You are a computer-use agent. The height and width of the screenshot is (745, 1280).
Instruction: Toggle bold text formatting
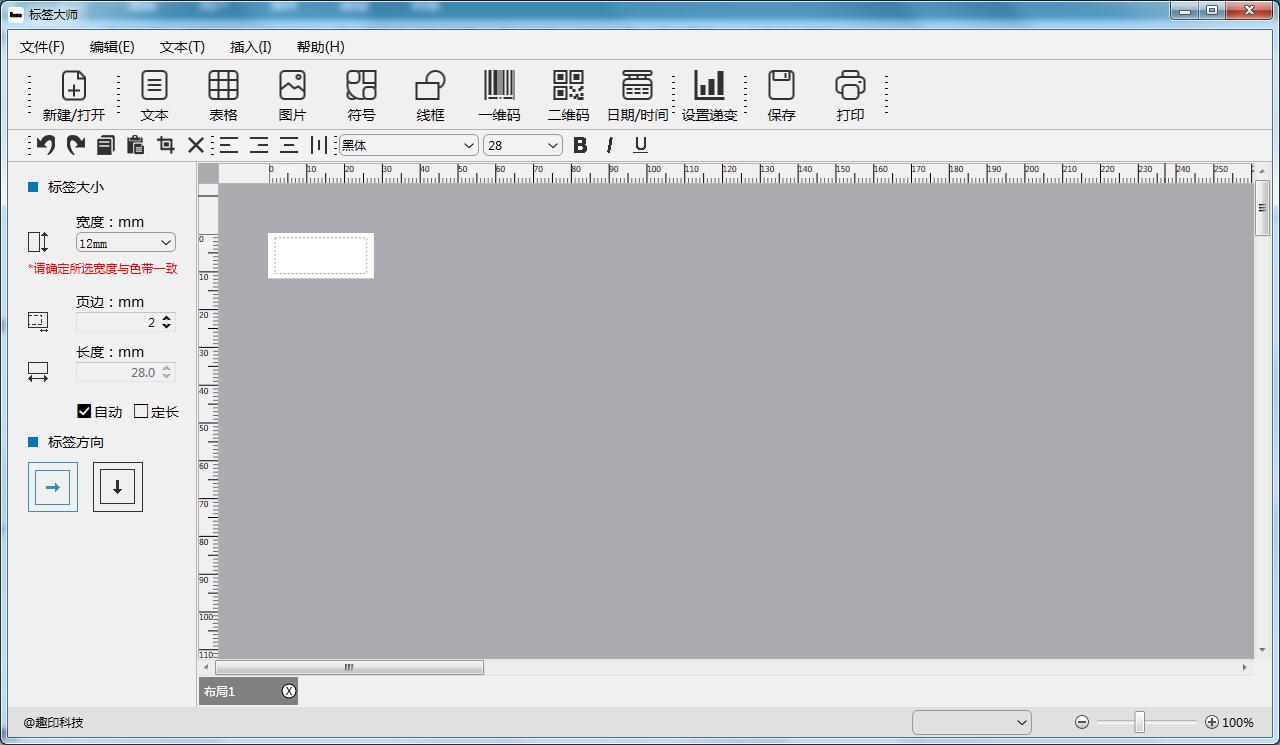coord(580,145)
